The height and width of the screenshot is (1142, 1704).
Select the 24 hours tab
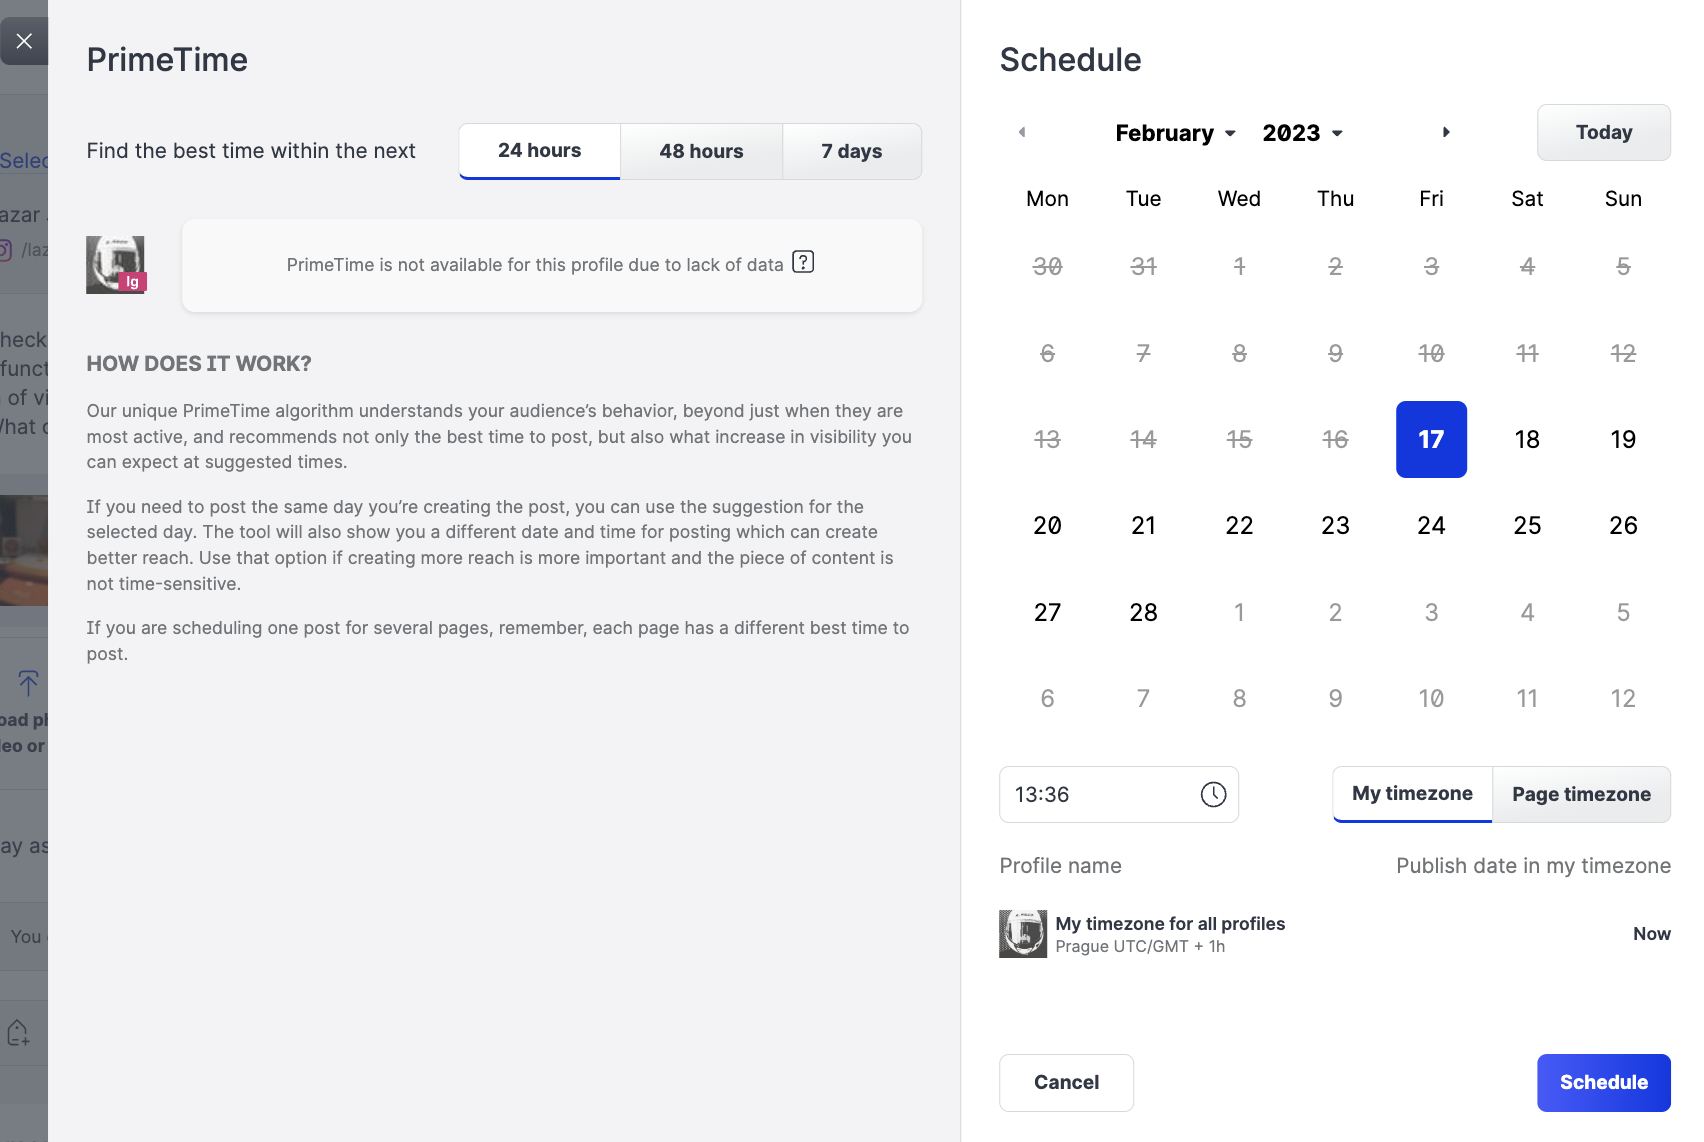[x=539, y=151]
